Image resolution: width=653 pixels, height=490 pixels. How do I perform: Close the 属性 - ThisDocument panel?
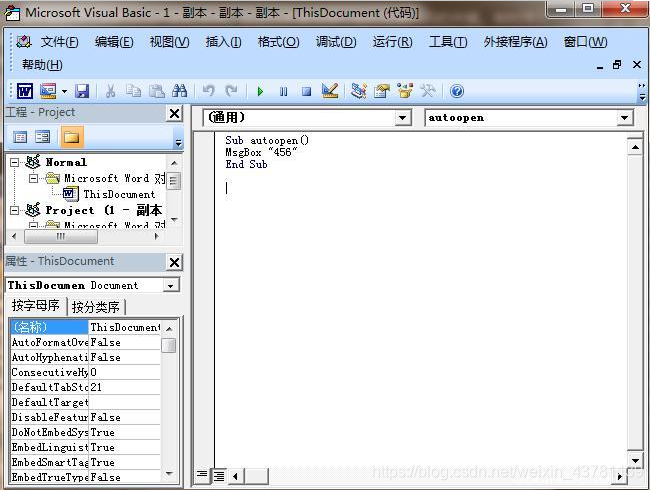pos(174,262)
